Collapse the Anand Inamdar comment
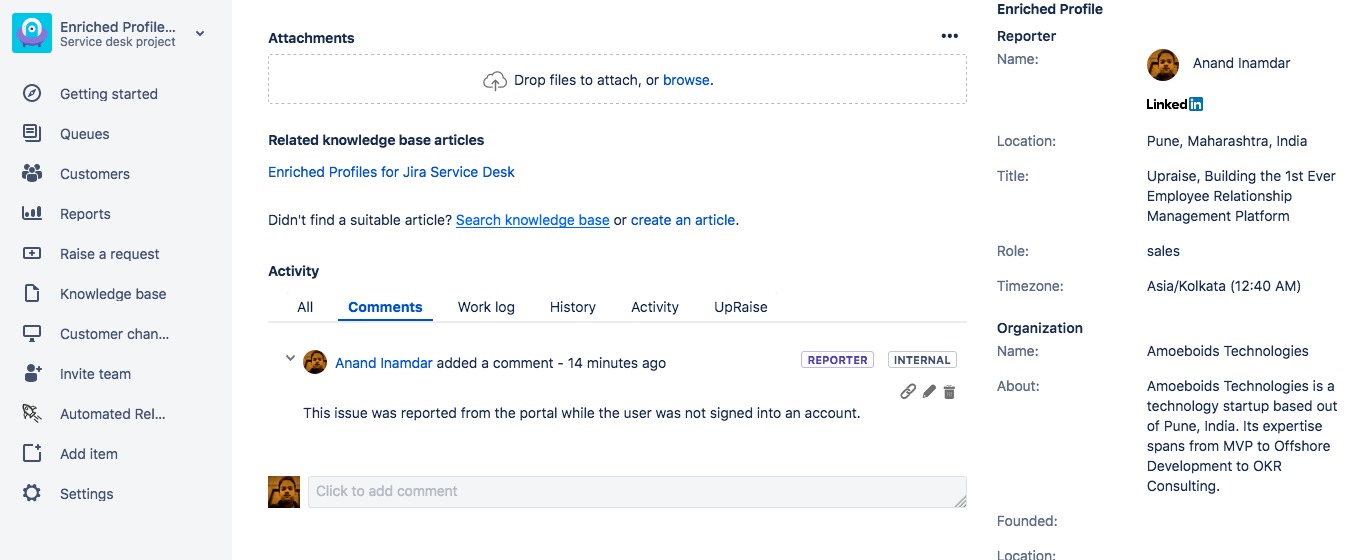Screen dimensions: 1357x560 (x=290, y=358)
